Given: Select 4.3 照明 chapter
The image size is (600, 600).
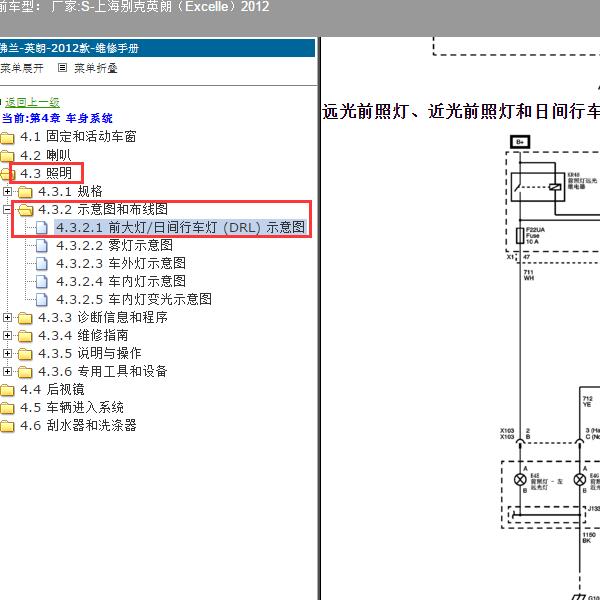Looking at the screenshot, I should [46, 173].
